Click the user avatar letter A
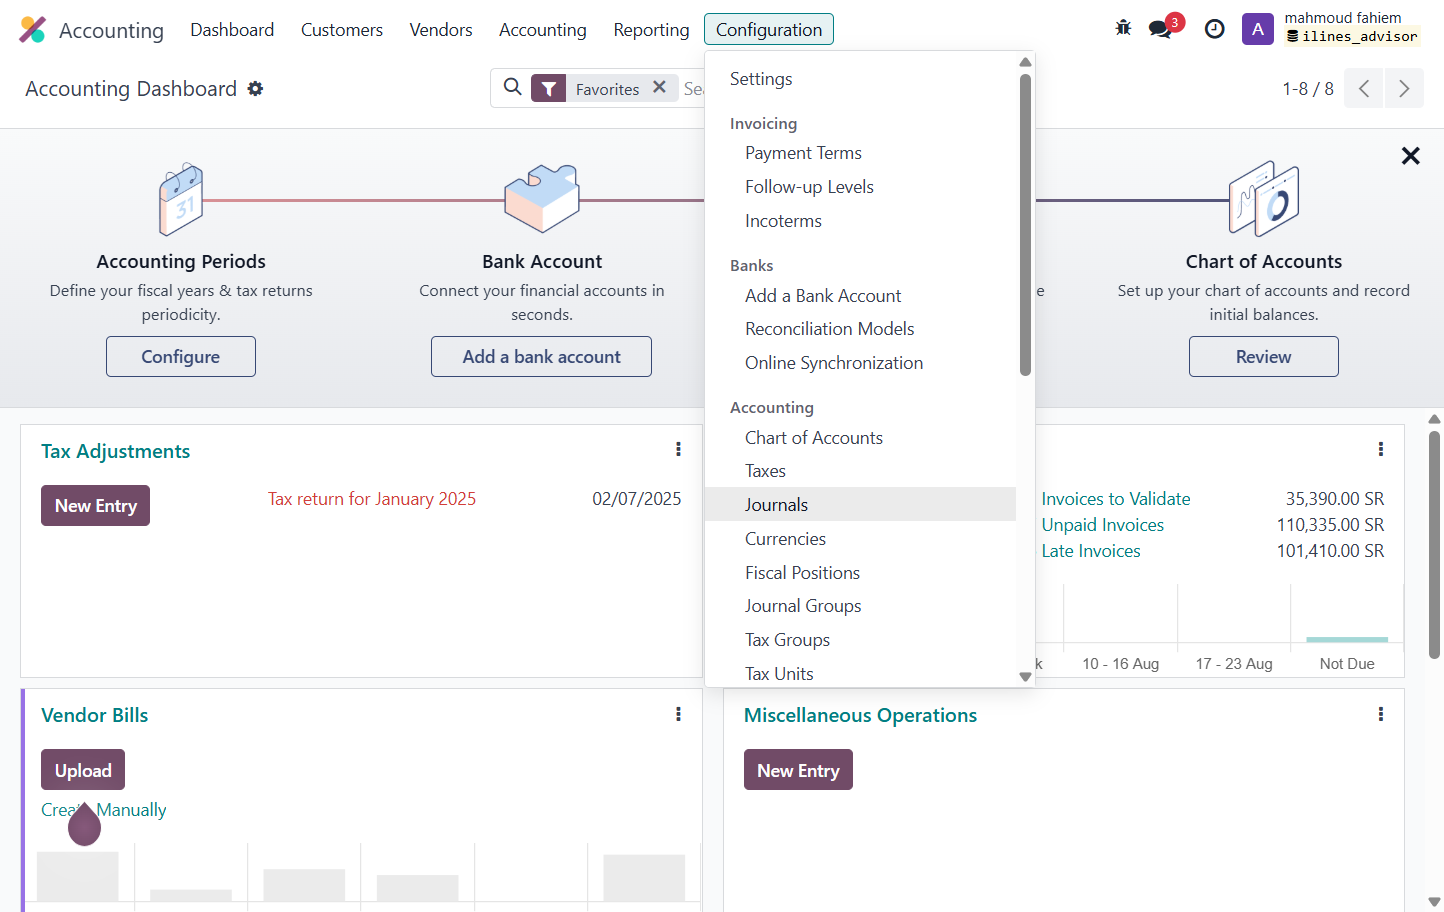Screen dimensions: 1444x912 click(x=1257, y=29)
